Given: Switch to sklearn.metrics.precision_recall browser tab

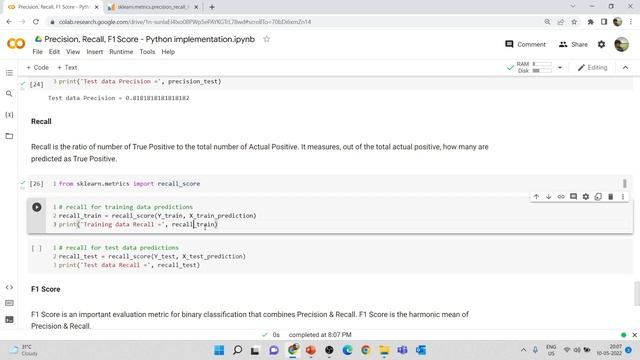Looking at the screenshot, I should pos(153,7).
